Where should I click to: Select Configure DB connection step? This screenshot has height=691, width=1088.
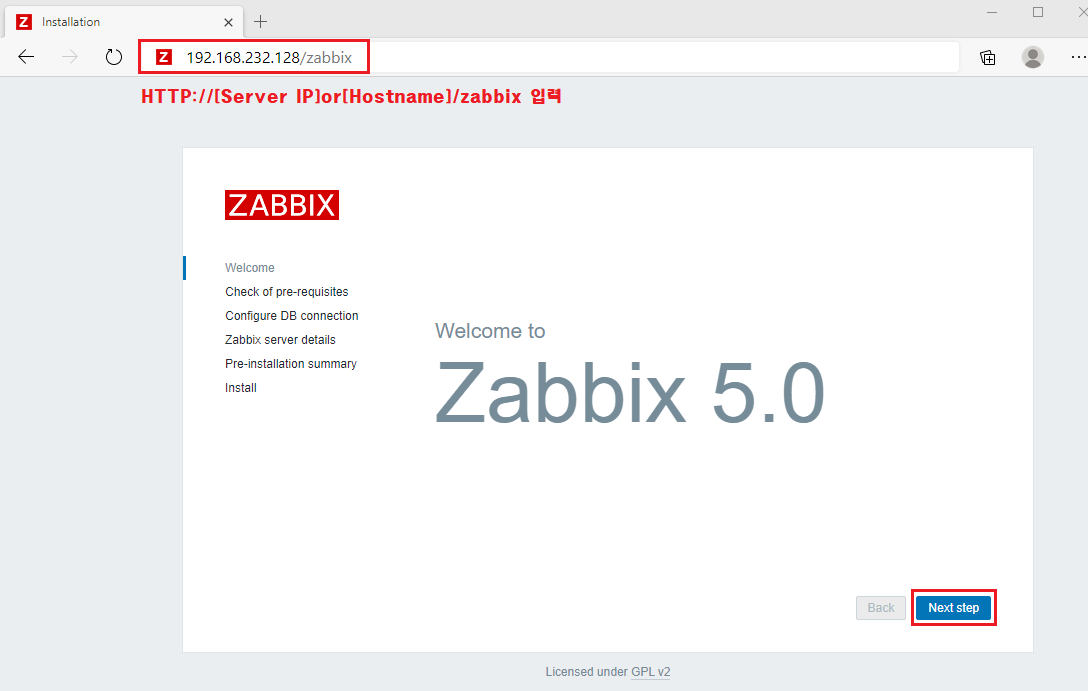[291, 316]
